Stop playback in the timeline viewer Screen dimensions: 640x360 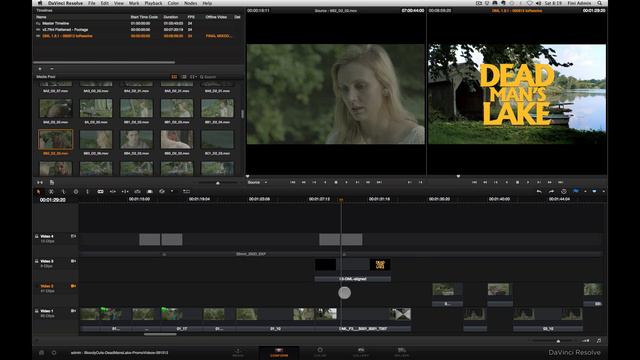[517, 182]
